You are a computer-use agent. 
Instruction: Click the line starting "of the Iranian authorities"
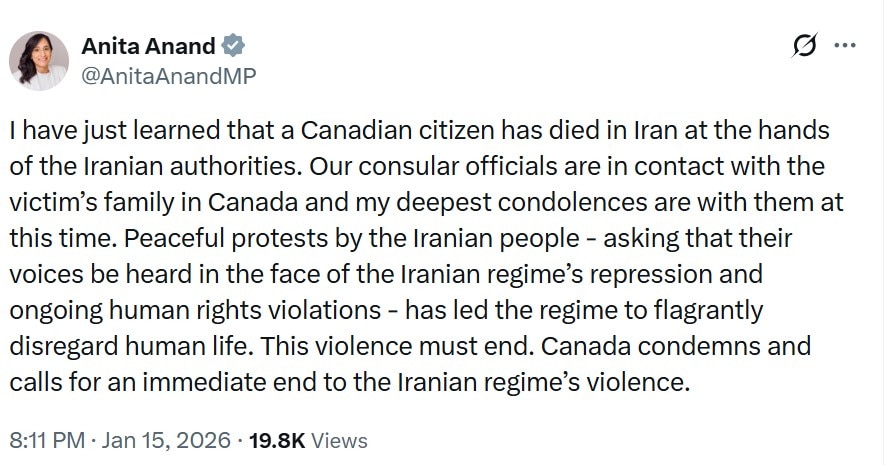pyautogui.click(x=414, y=164)
